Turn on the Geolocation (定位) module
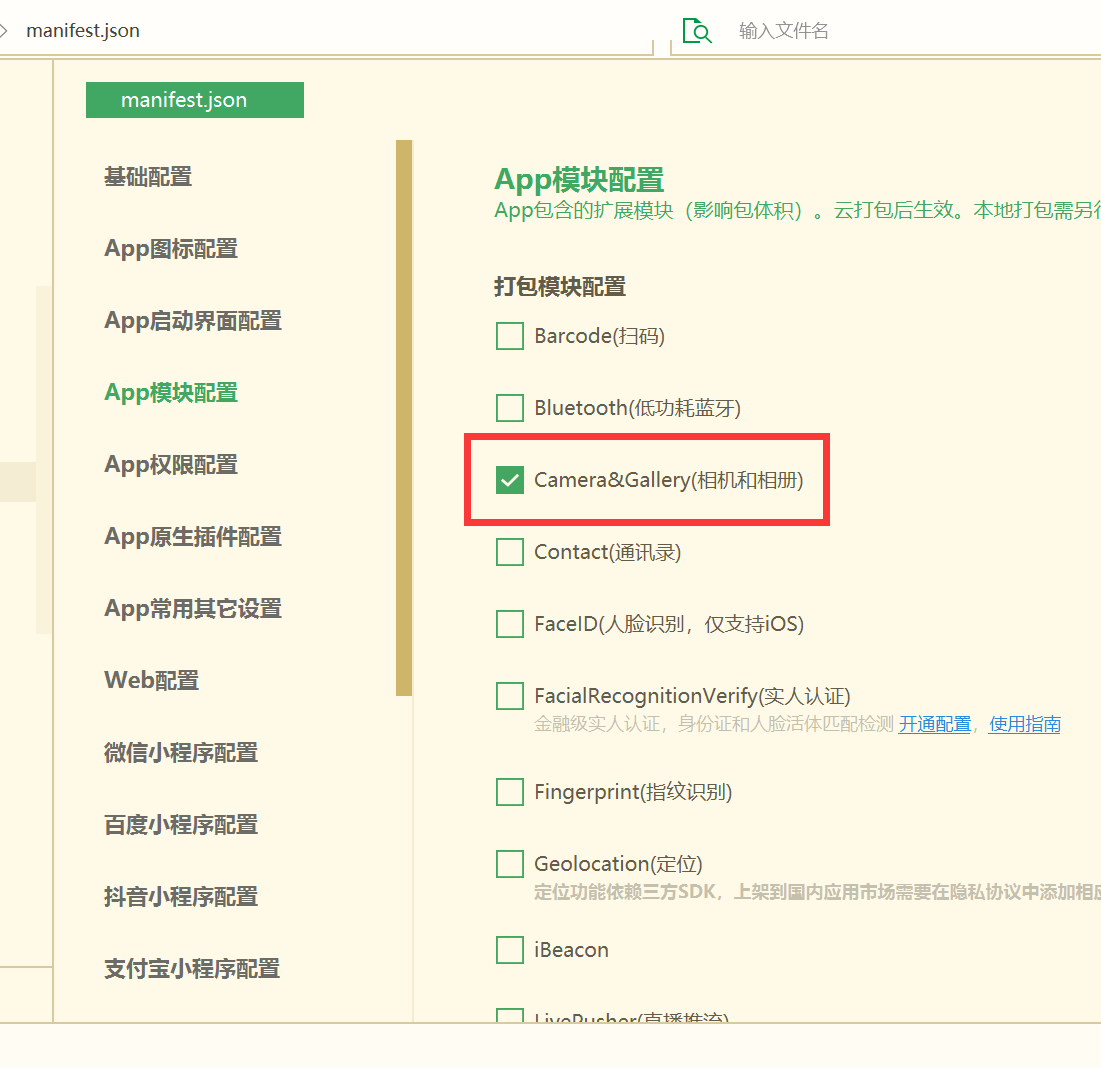The image size is (1101, 1068). (x=510, y=864)
